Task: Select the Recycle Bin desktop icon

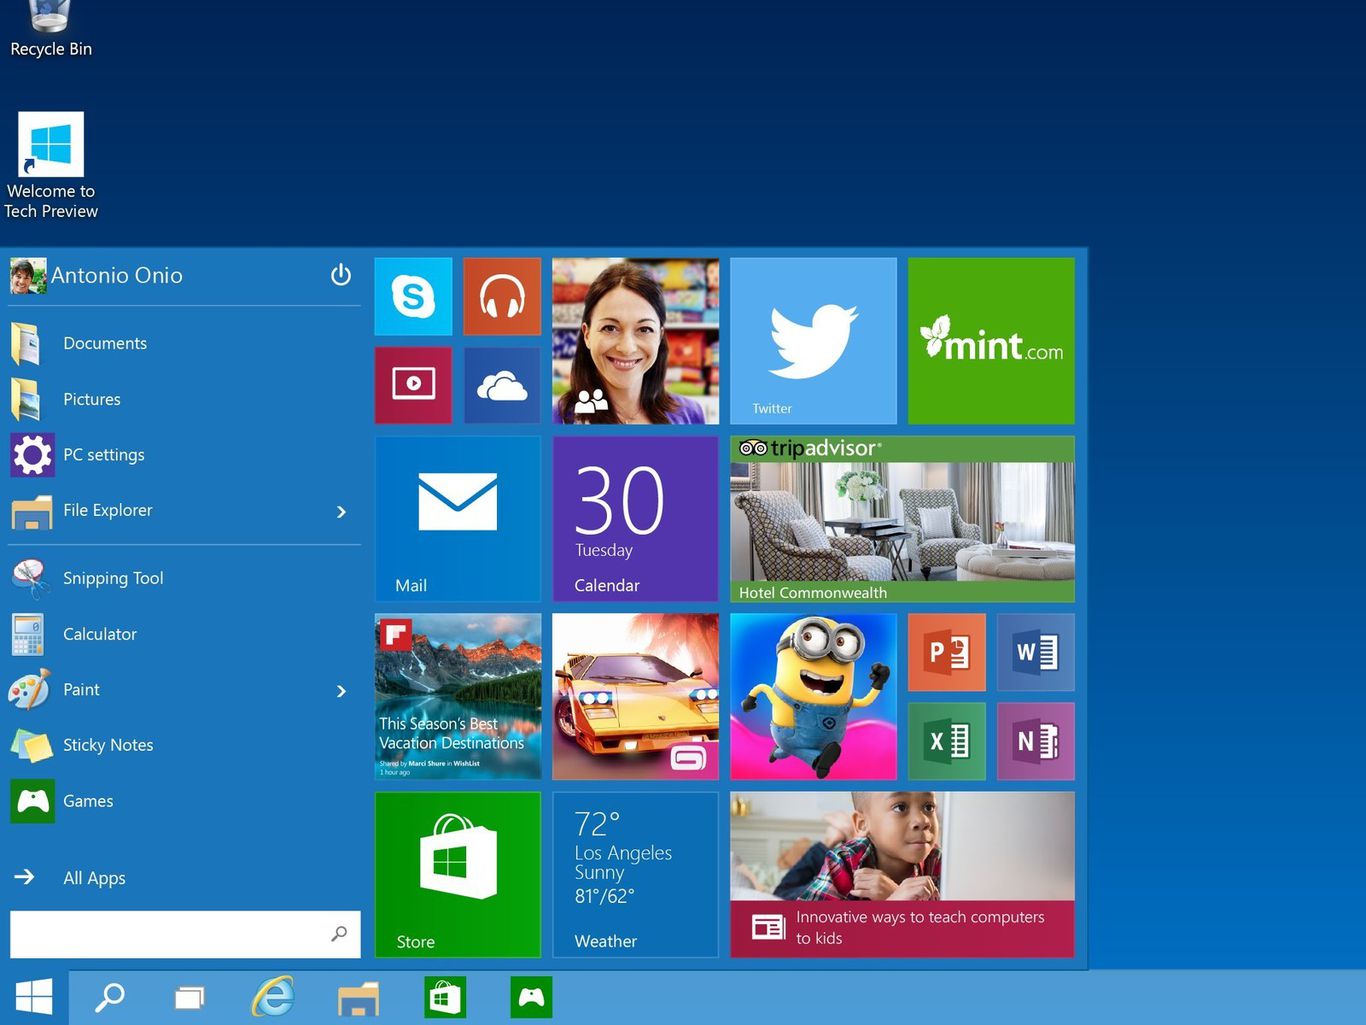Action: pos(51,30)
